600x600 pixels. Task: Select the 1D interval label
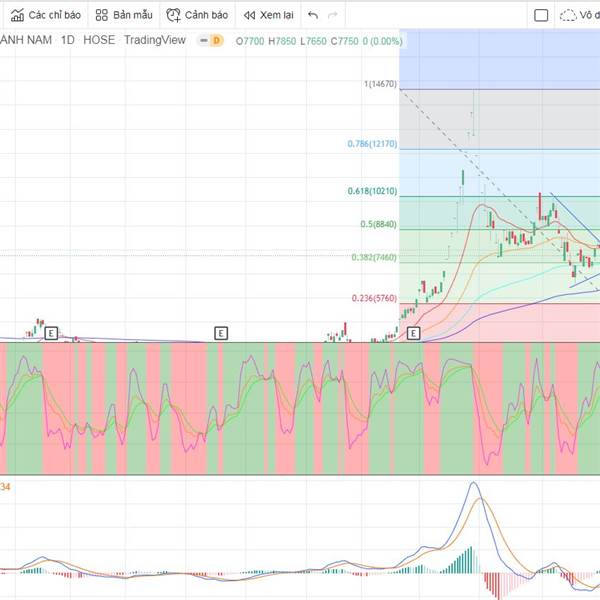[68, 40]
